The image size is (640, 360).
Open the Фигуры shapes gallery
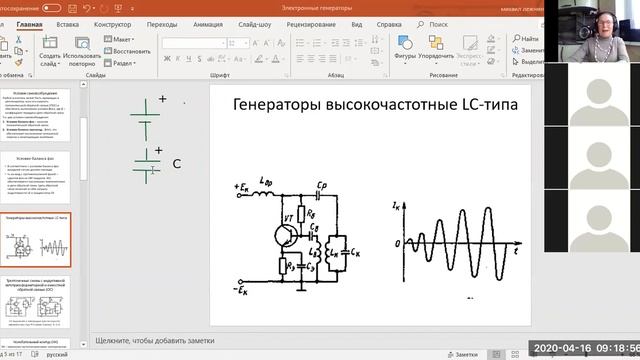tap(405, 49)
